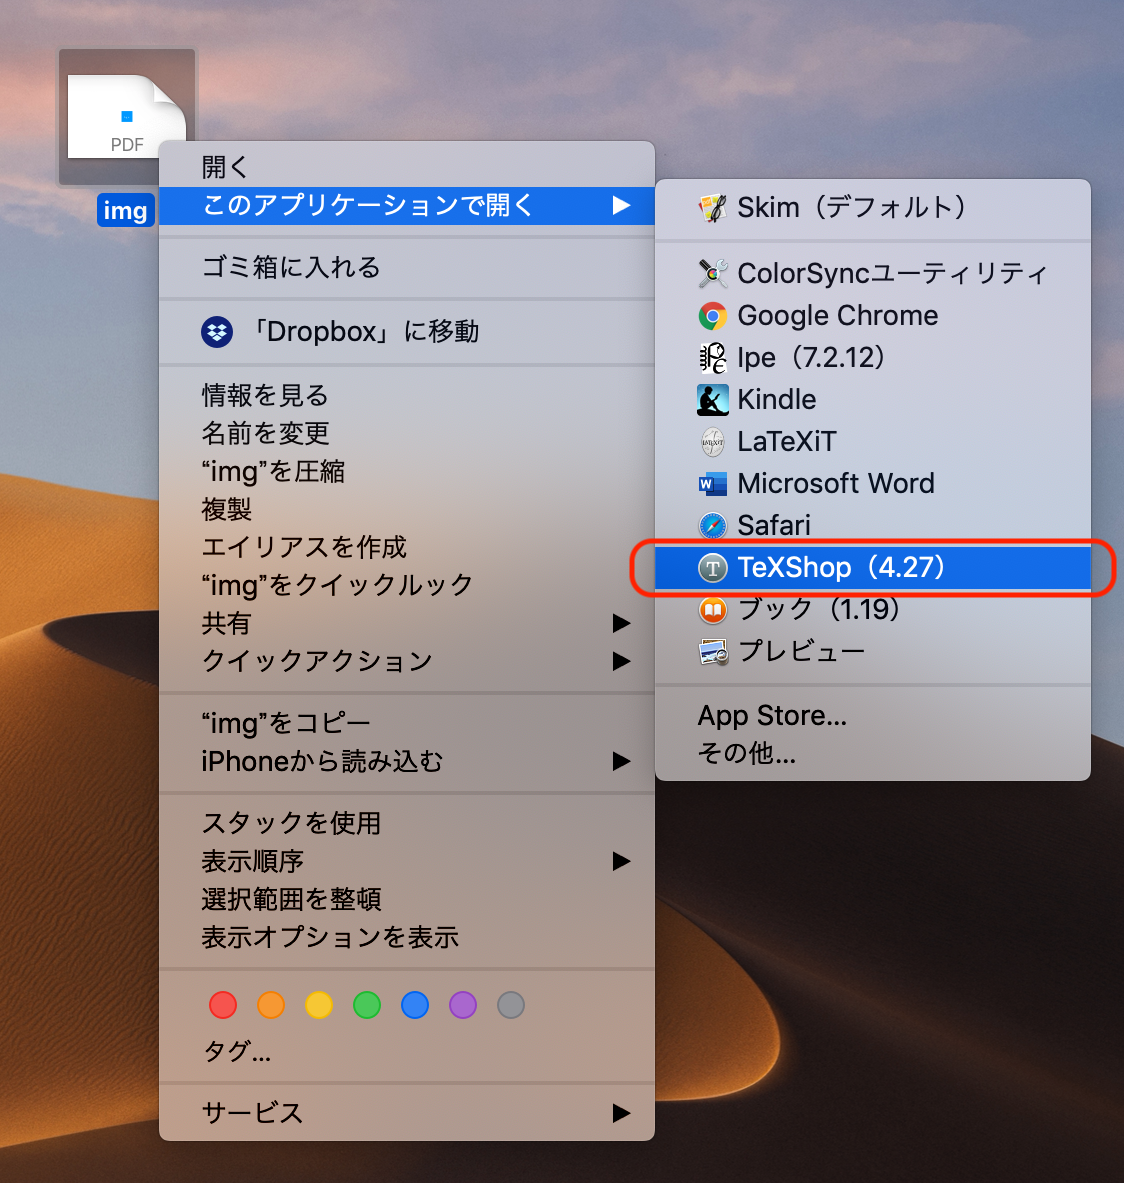The height and width of the screenshot is (1183, 1124).
Task: Choose 開く to open the file
Action: click(x=407, y=167)
